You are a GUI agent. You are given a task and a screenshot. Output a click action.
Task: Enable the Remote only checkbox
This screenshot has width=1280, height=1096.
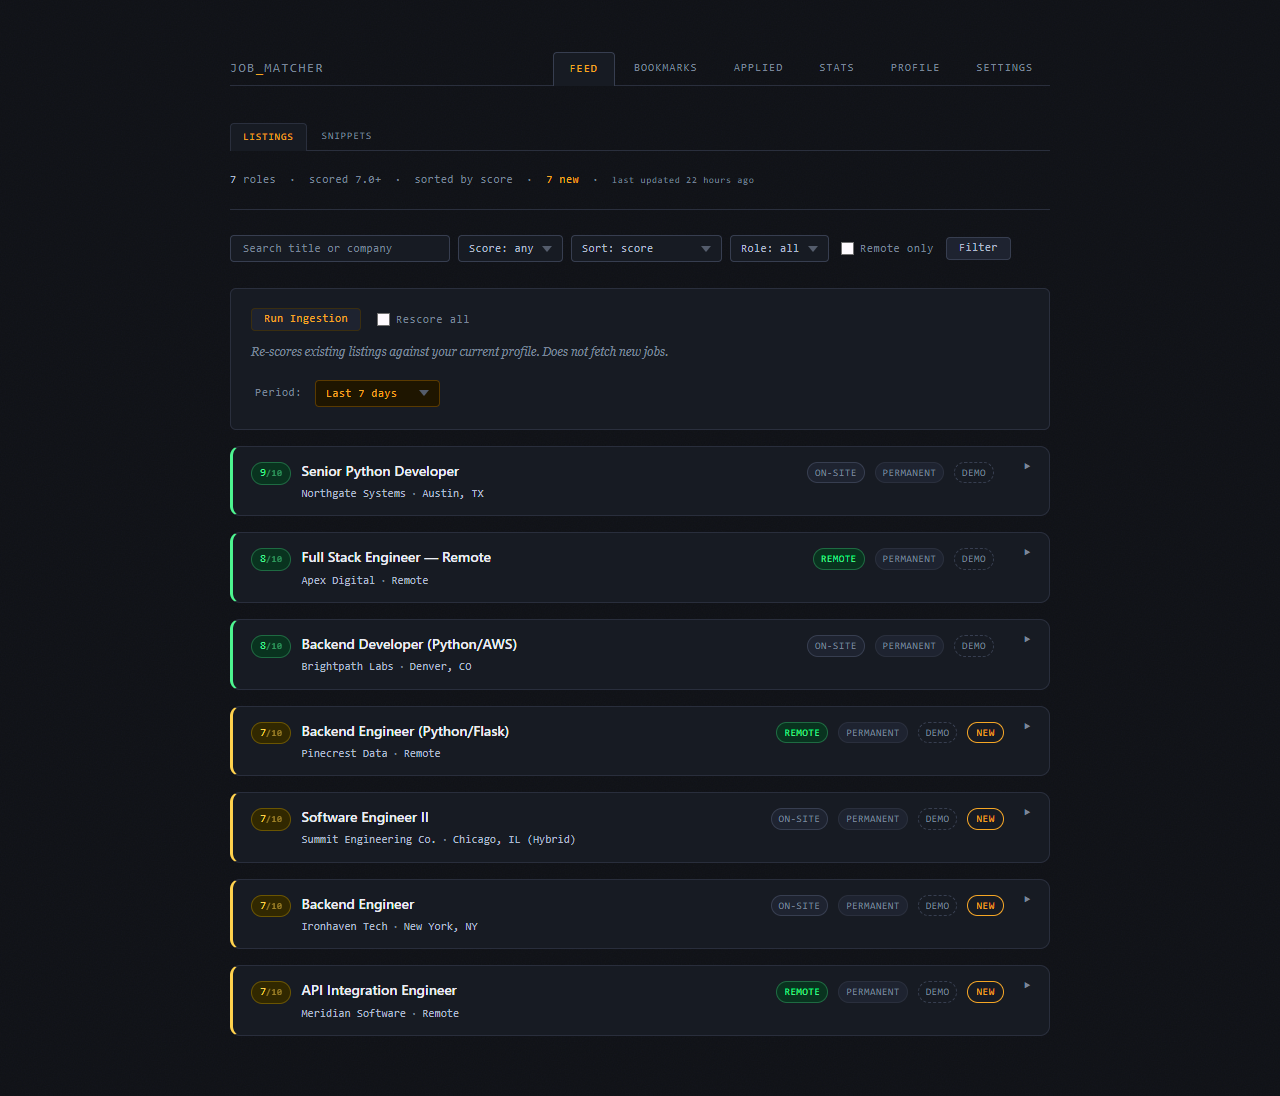click(847, 248)
